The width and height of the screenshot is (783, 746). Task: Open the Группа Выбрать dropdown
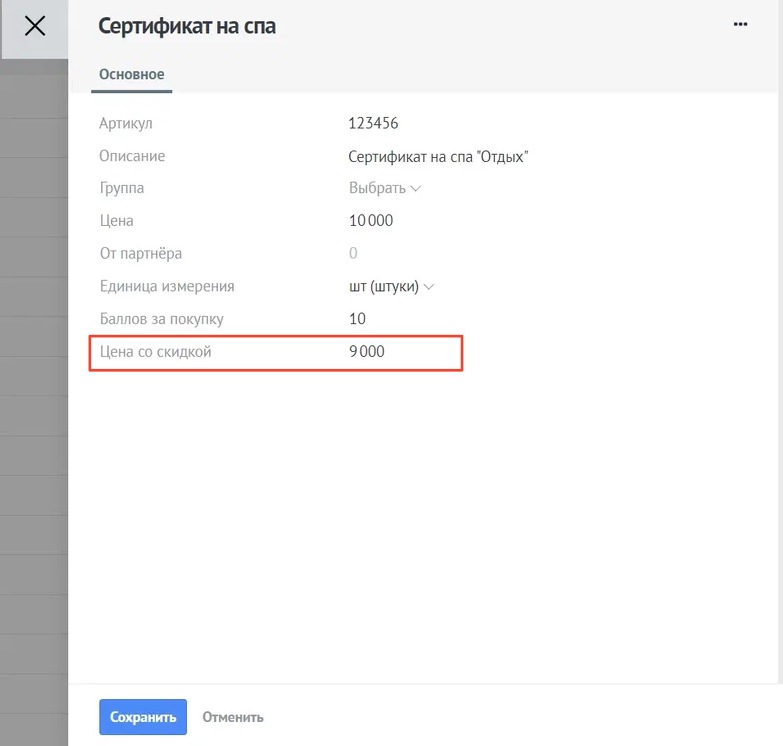(x=385, y=188)
